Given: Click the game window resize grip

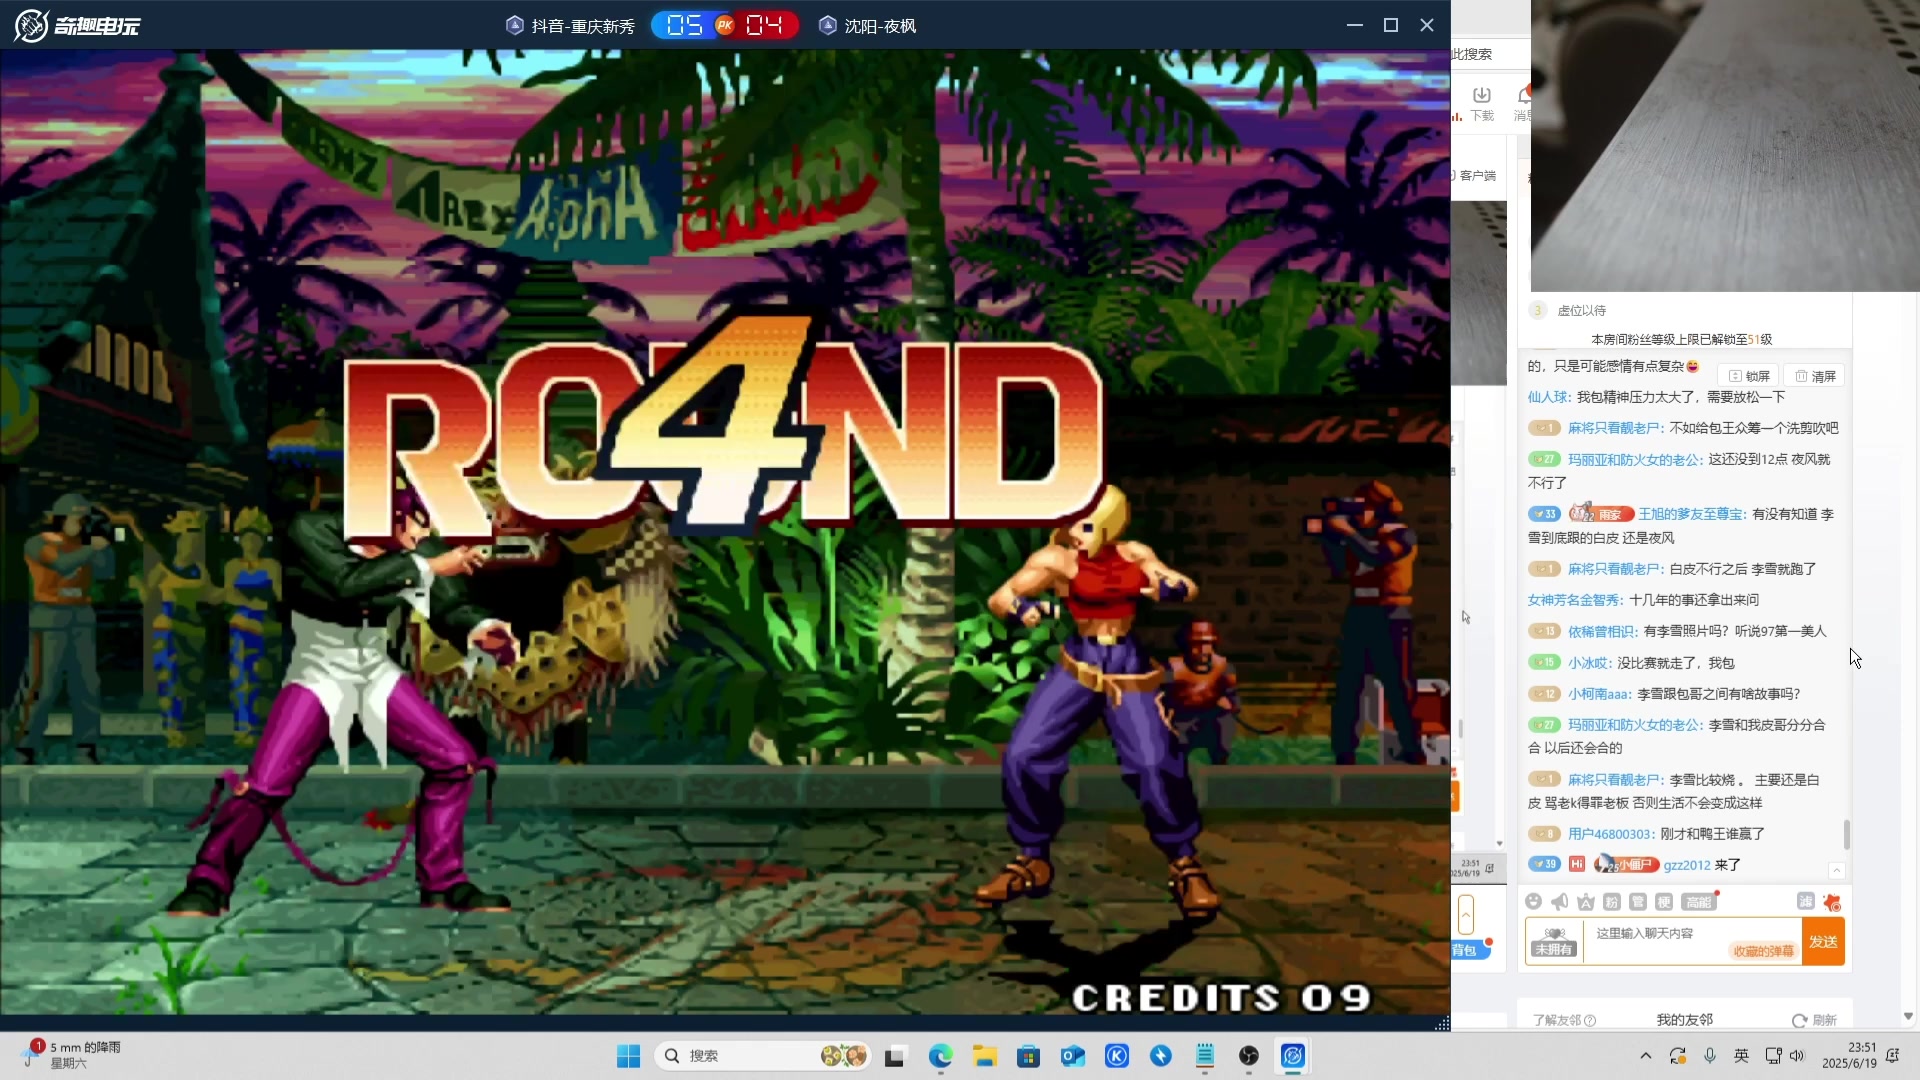Looking at the screenshot, I should click(1442, 1023).
